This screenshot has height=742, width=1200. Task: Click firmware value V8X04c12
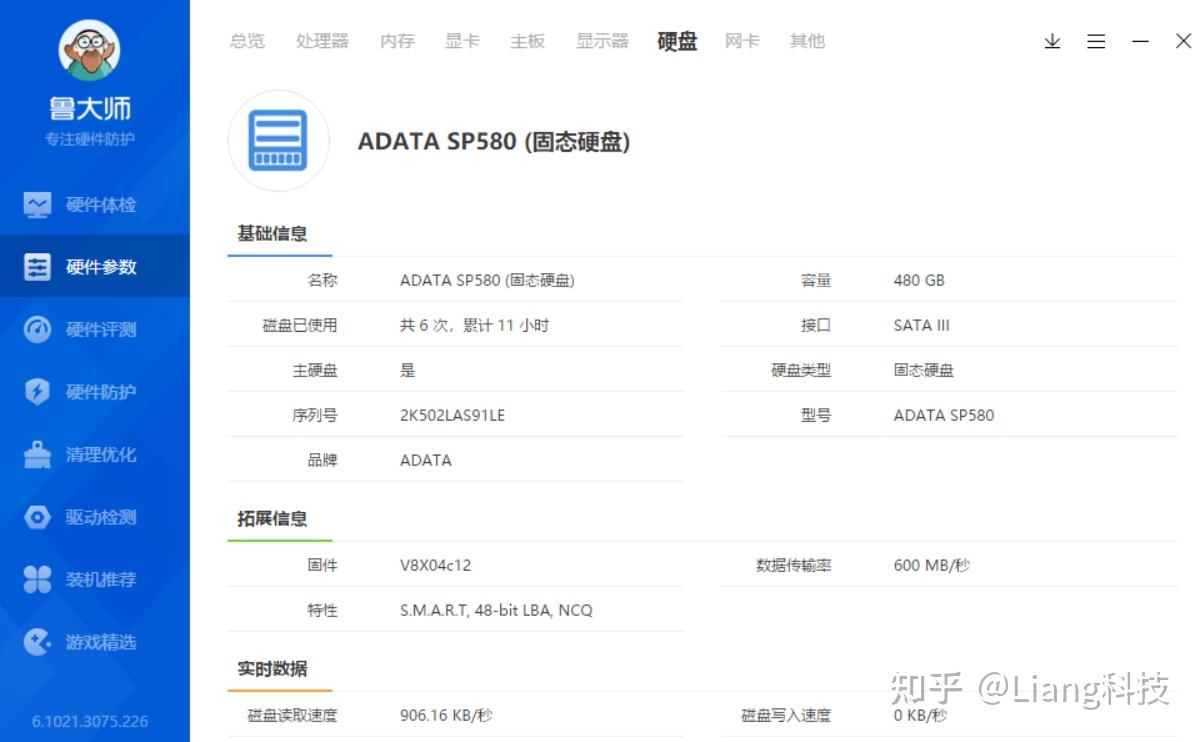click(435, 565)
